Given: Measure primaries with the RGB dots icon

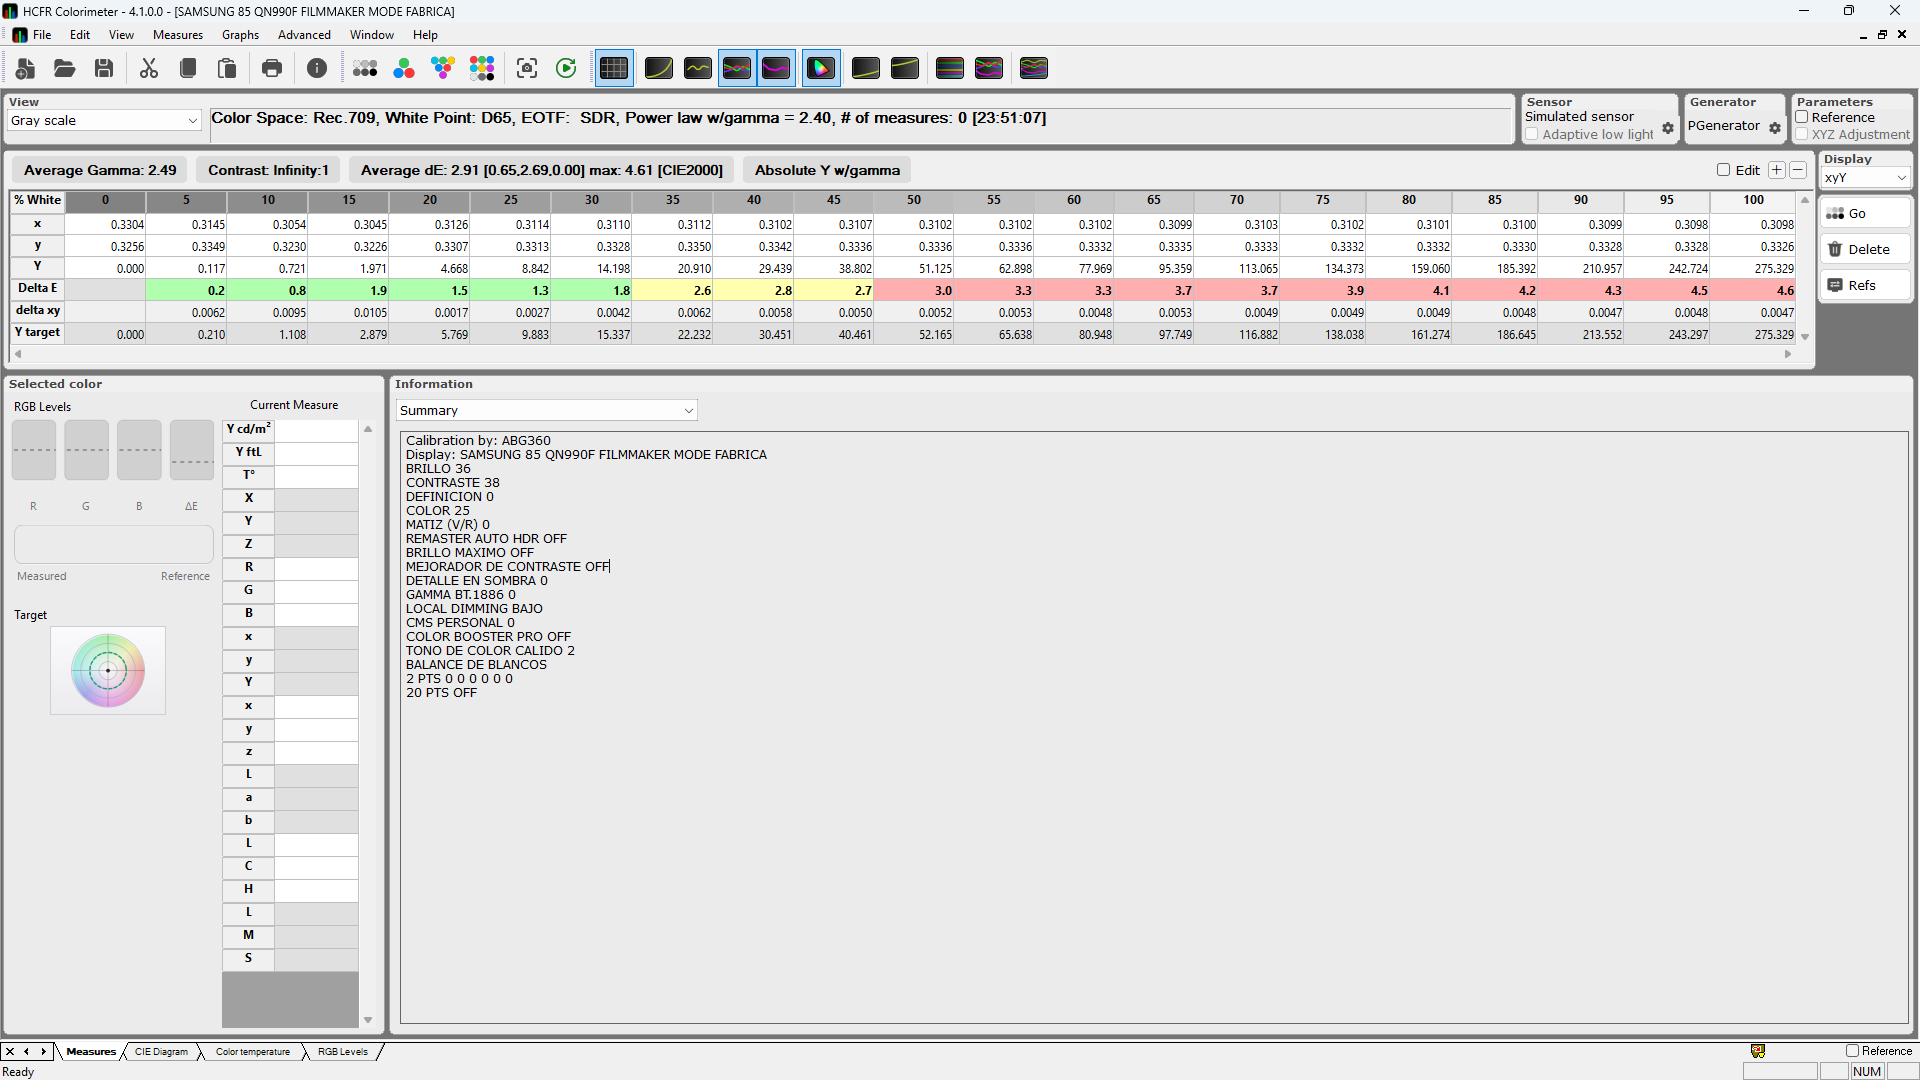Looking at the screenshot, I should coord(404,68).
